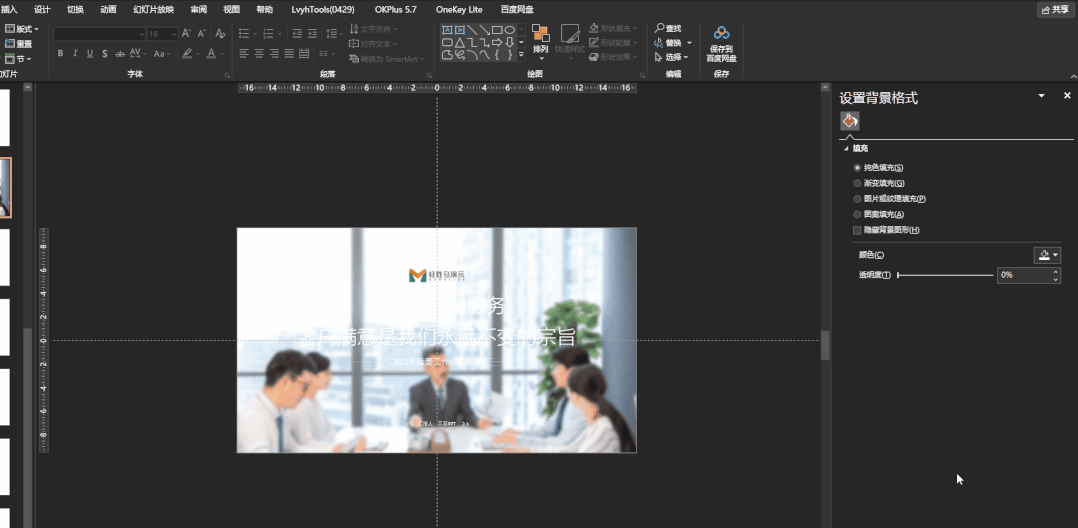
Task: Select picture or texture fill (图片或纹理填充)
Action: [890, 199]
